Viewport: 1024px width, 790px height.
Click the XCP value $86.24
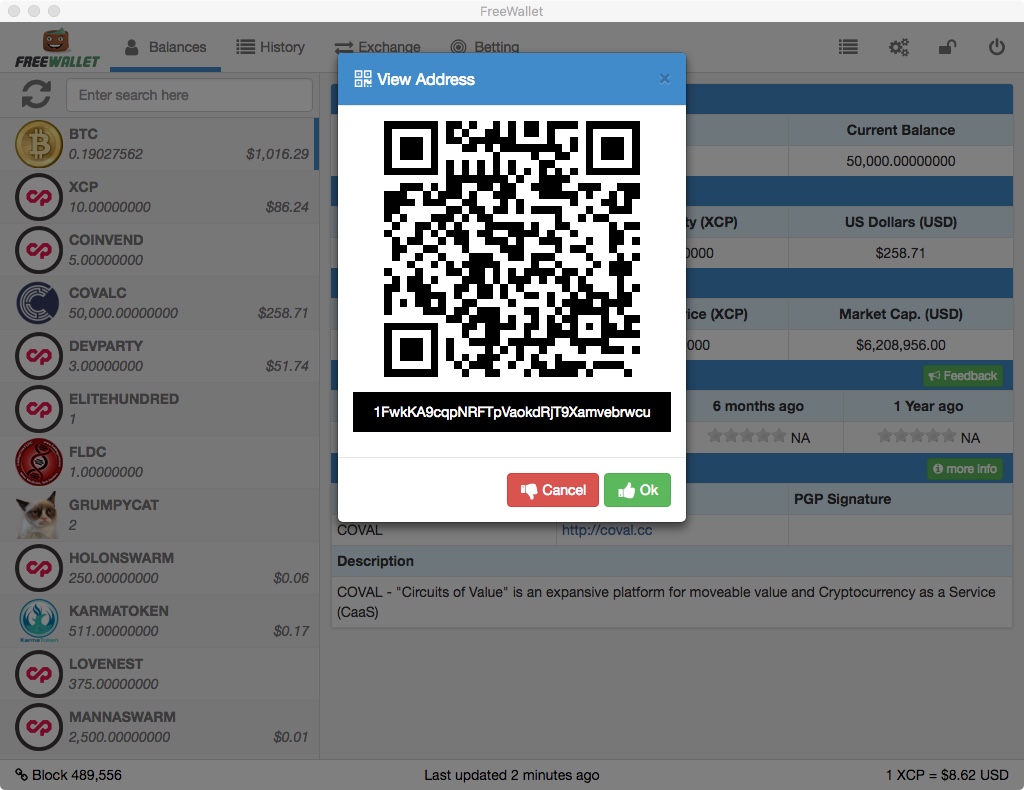coord(287,207)
